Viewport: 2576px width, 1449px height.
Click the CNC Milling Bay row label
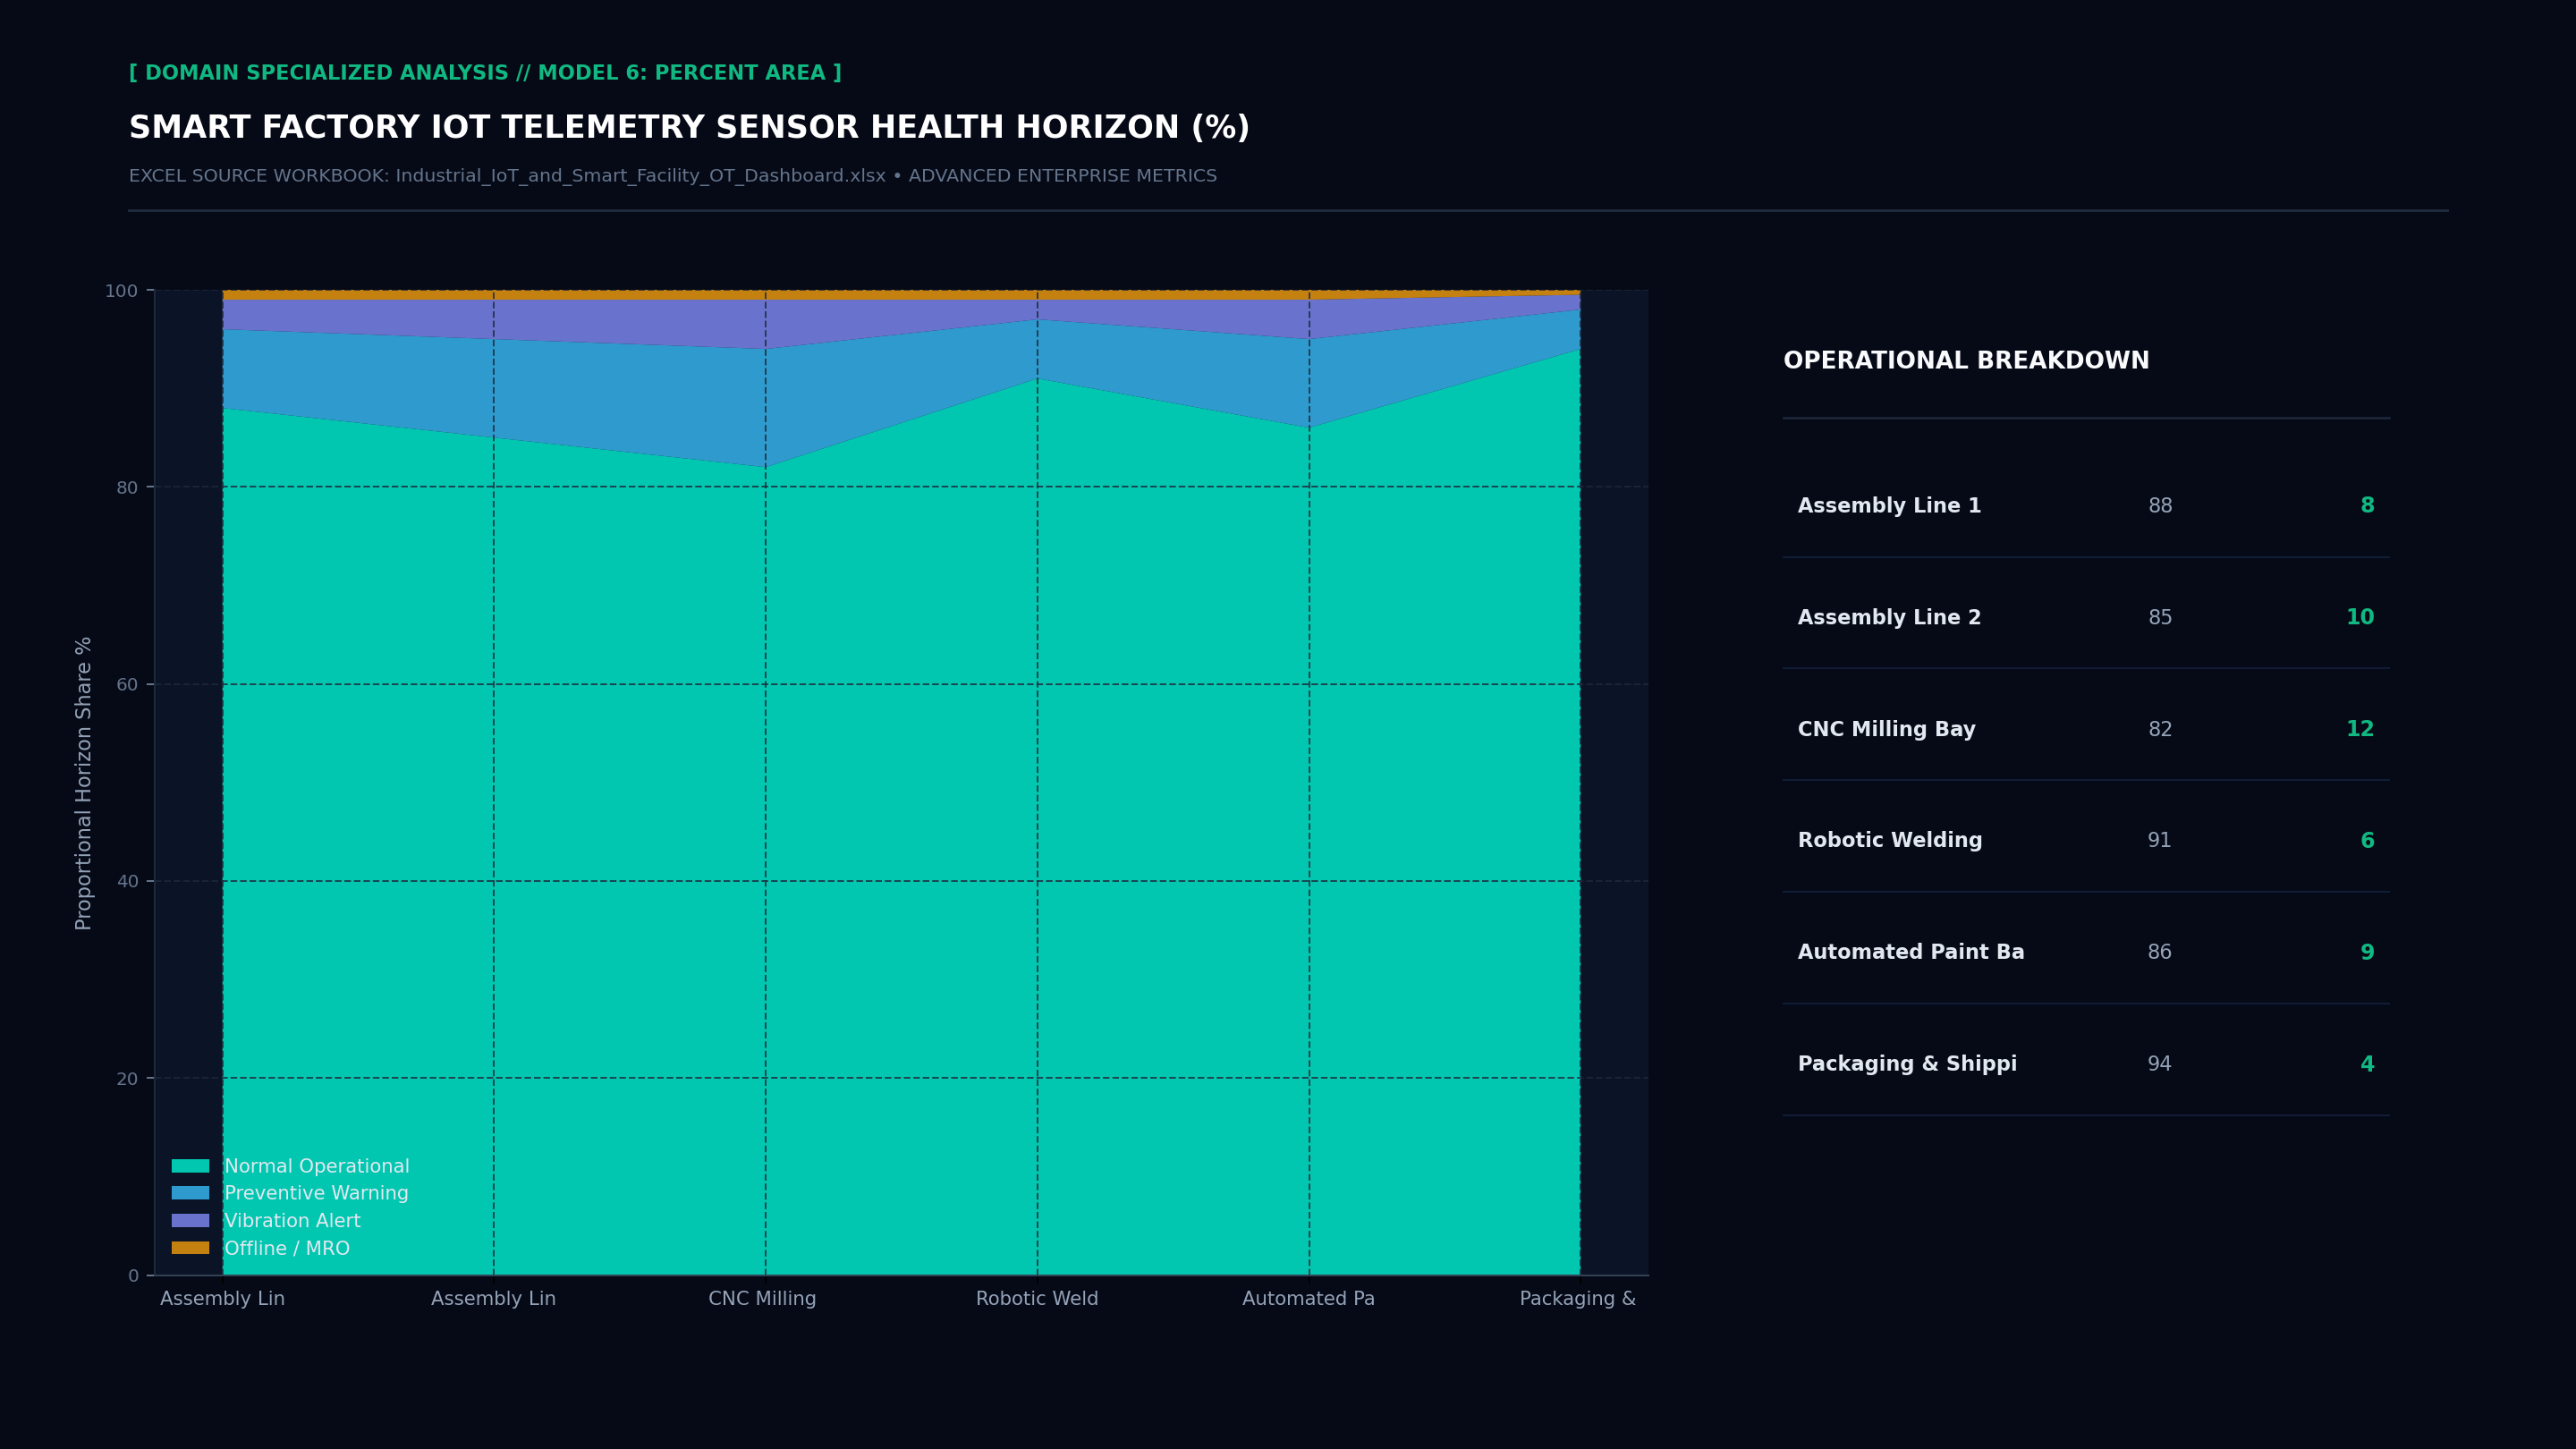1886,730
